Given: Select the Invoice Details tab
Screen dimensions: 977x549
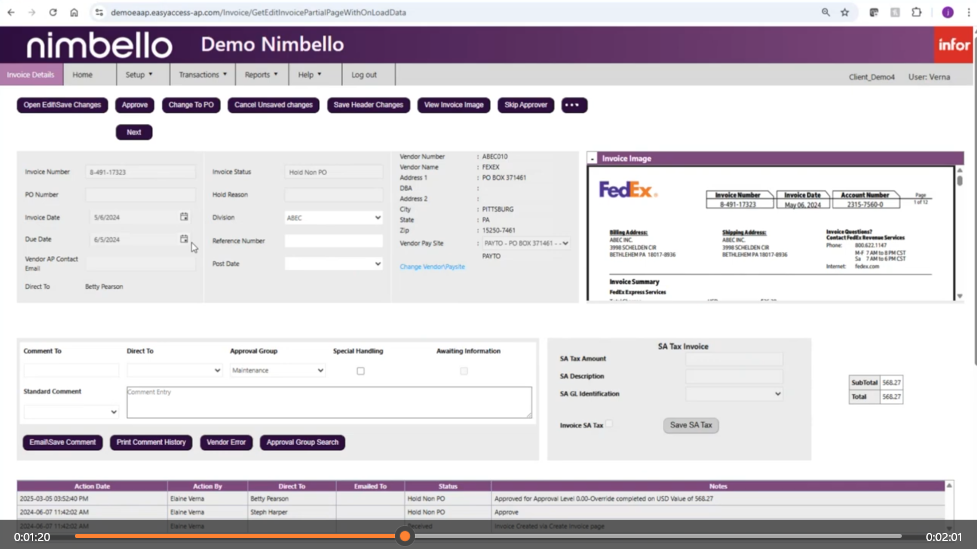Looking at the screenshot, I should click(x=31, y=75).
